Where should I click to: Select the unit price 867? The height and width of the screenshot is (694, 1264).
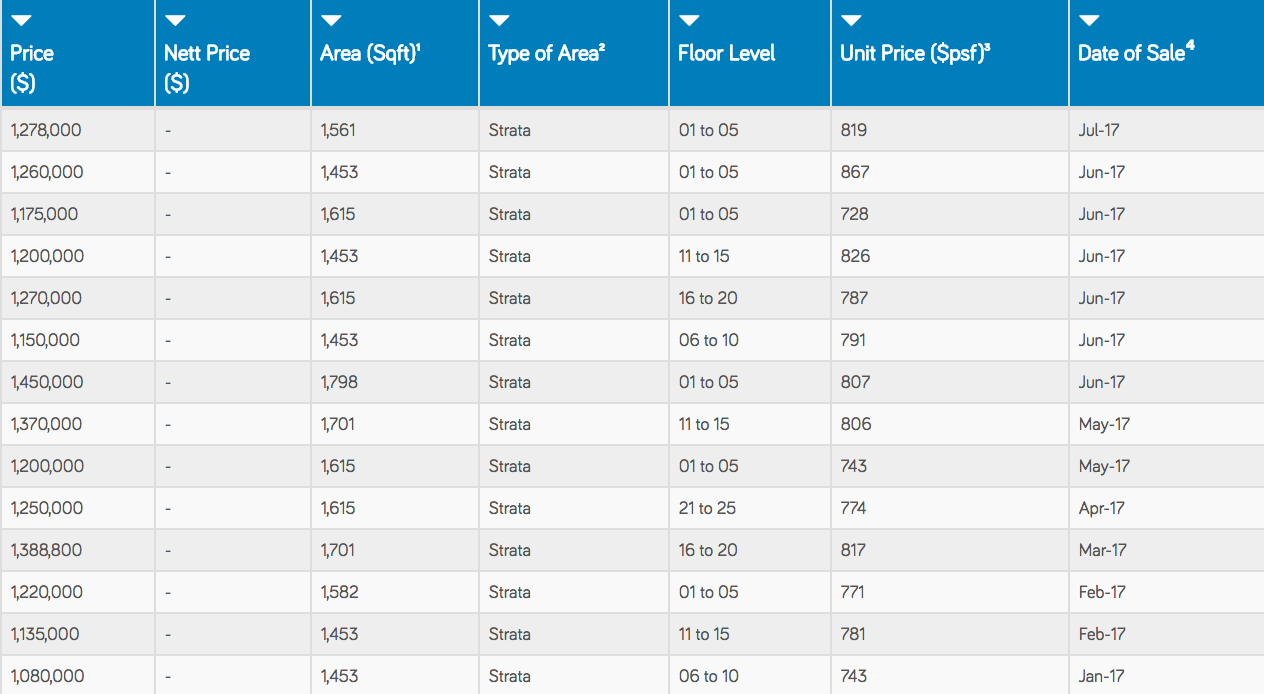(855, 172)
